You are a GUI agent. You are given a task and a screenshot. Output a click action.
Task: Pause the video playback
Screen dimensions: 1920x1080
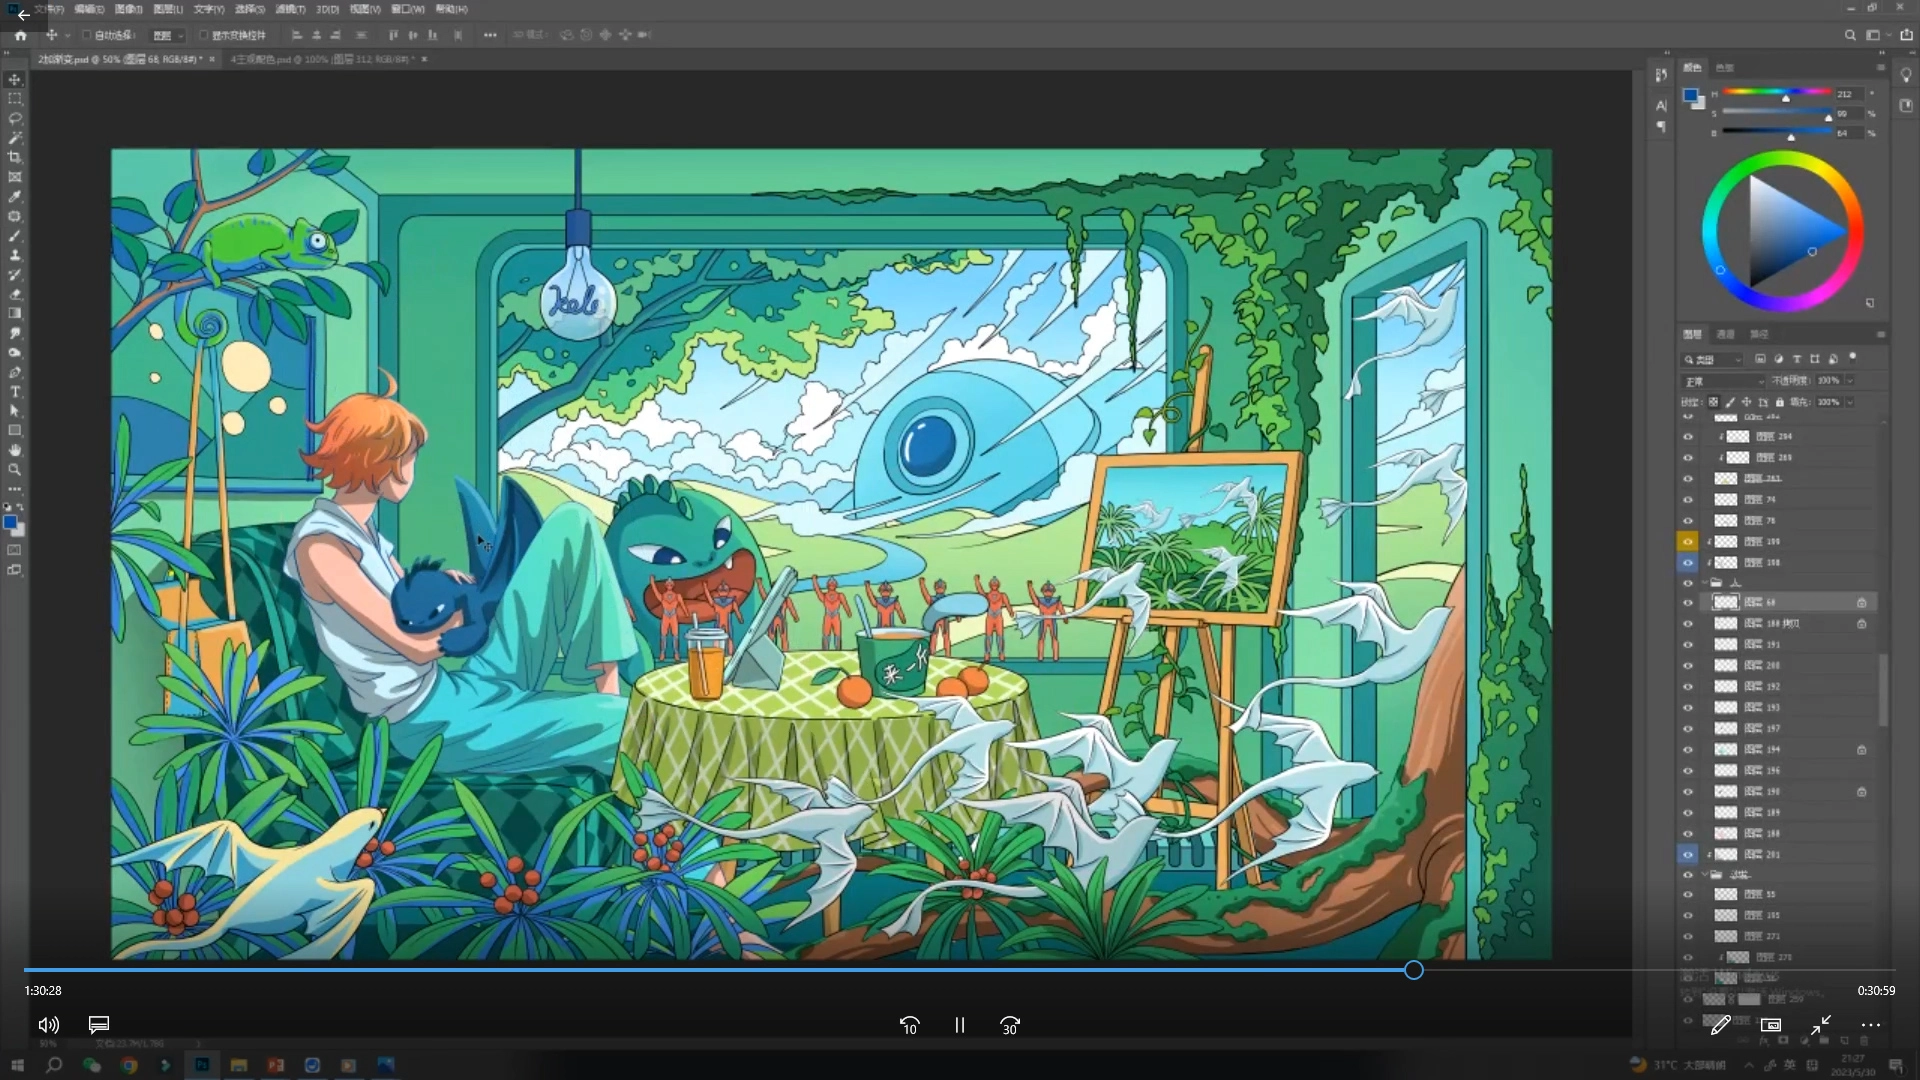pyautogui.click(x=959, y=1025)
